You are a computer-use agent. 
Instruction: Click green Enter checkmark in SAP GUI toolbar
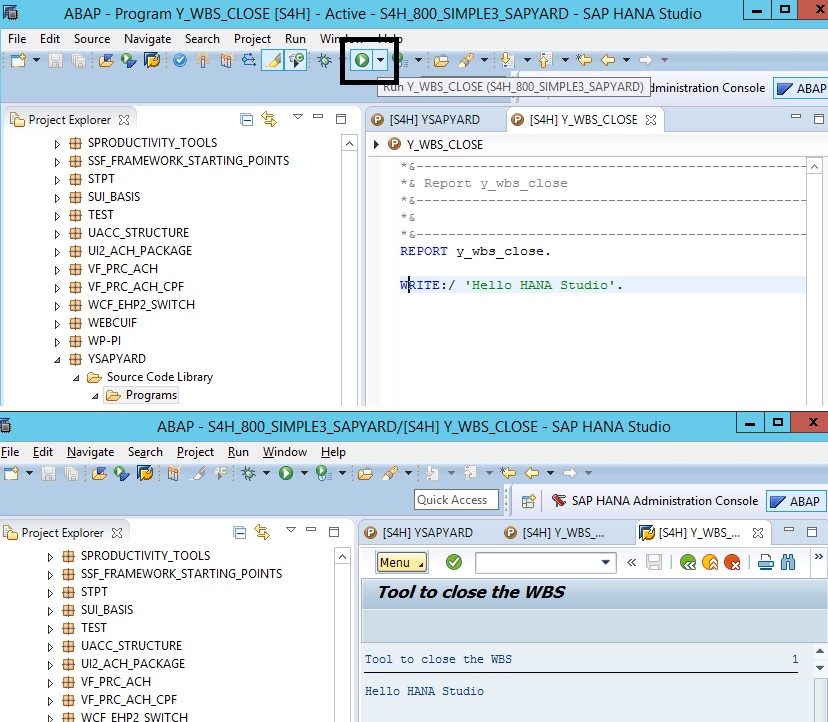pos(454,562)
